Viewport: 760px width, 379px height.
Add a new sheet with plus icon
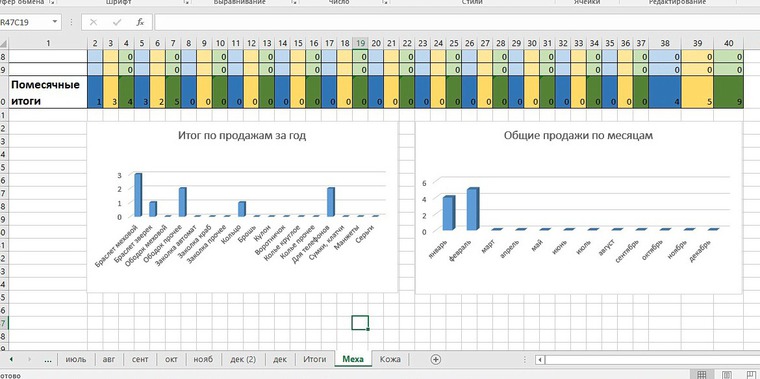[436, 359]
